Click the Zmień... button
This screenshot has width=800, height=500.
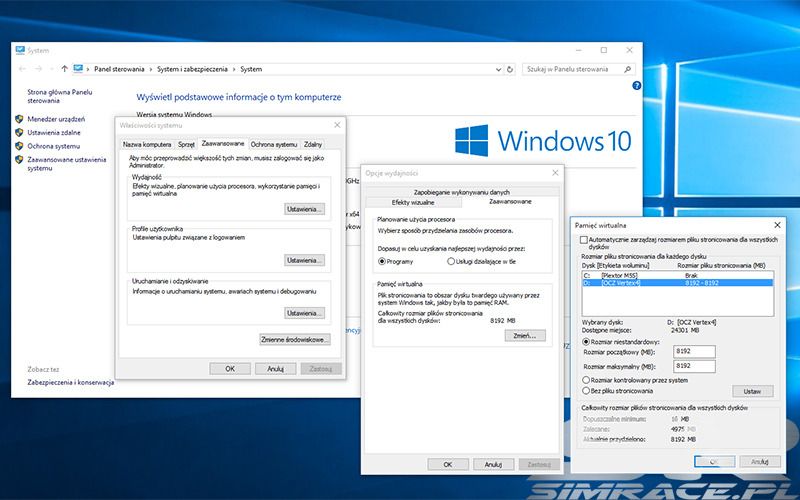pyautogui.click(x=524, y=336)
